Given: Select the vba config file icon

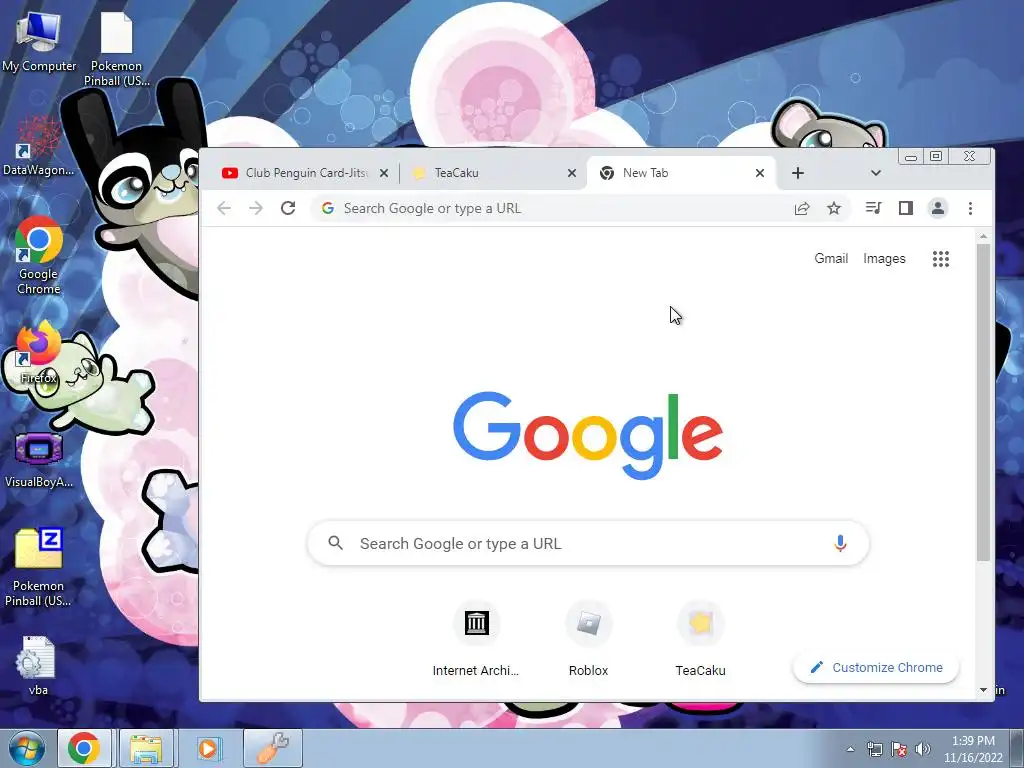Looking at the screenshot, I should pyautogui.click(x=37, y=665).
